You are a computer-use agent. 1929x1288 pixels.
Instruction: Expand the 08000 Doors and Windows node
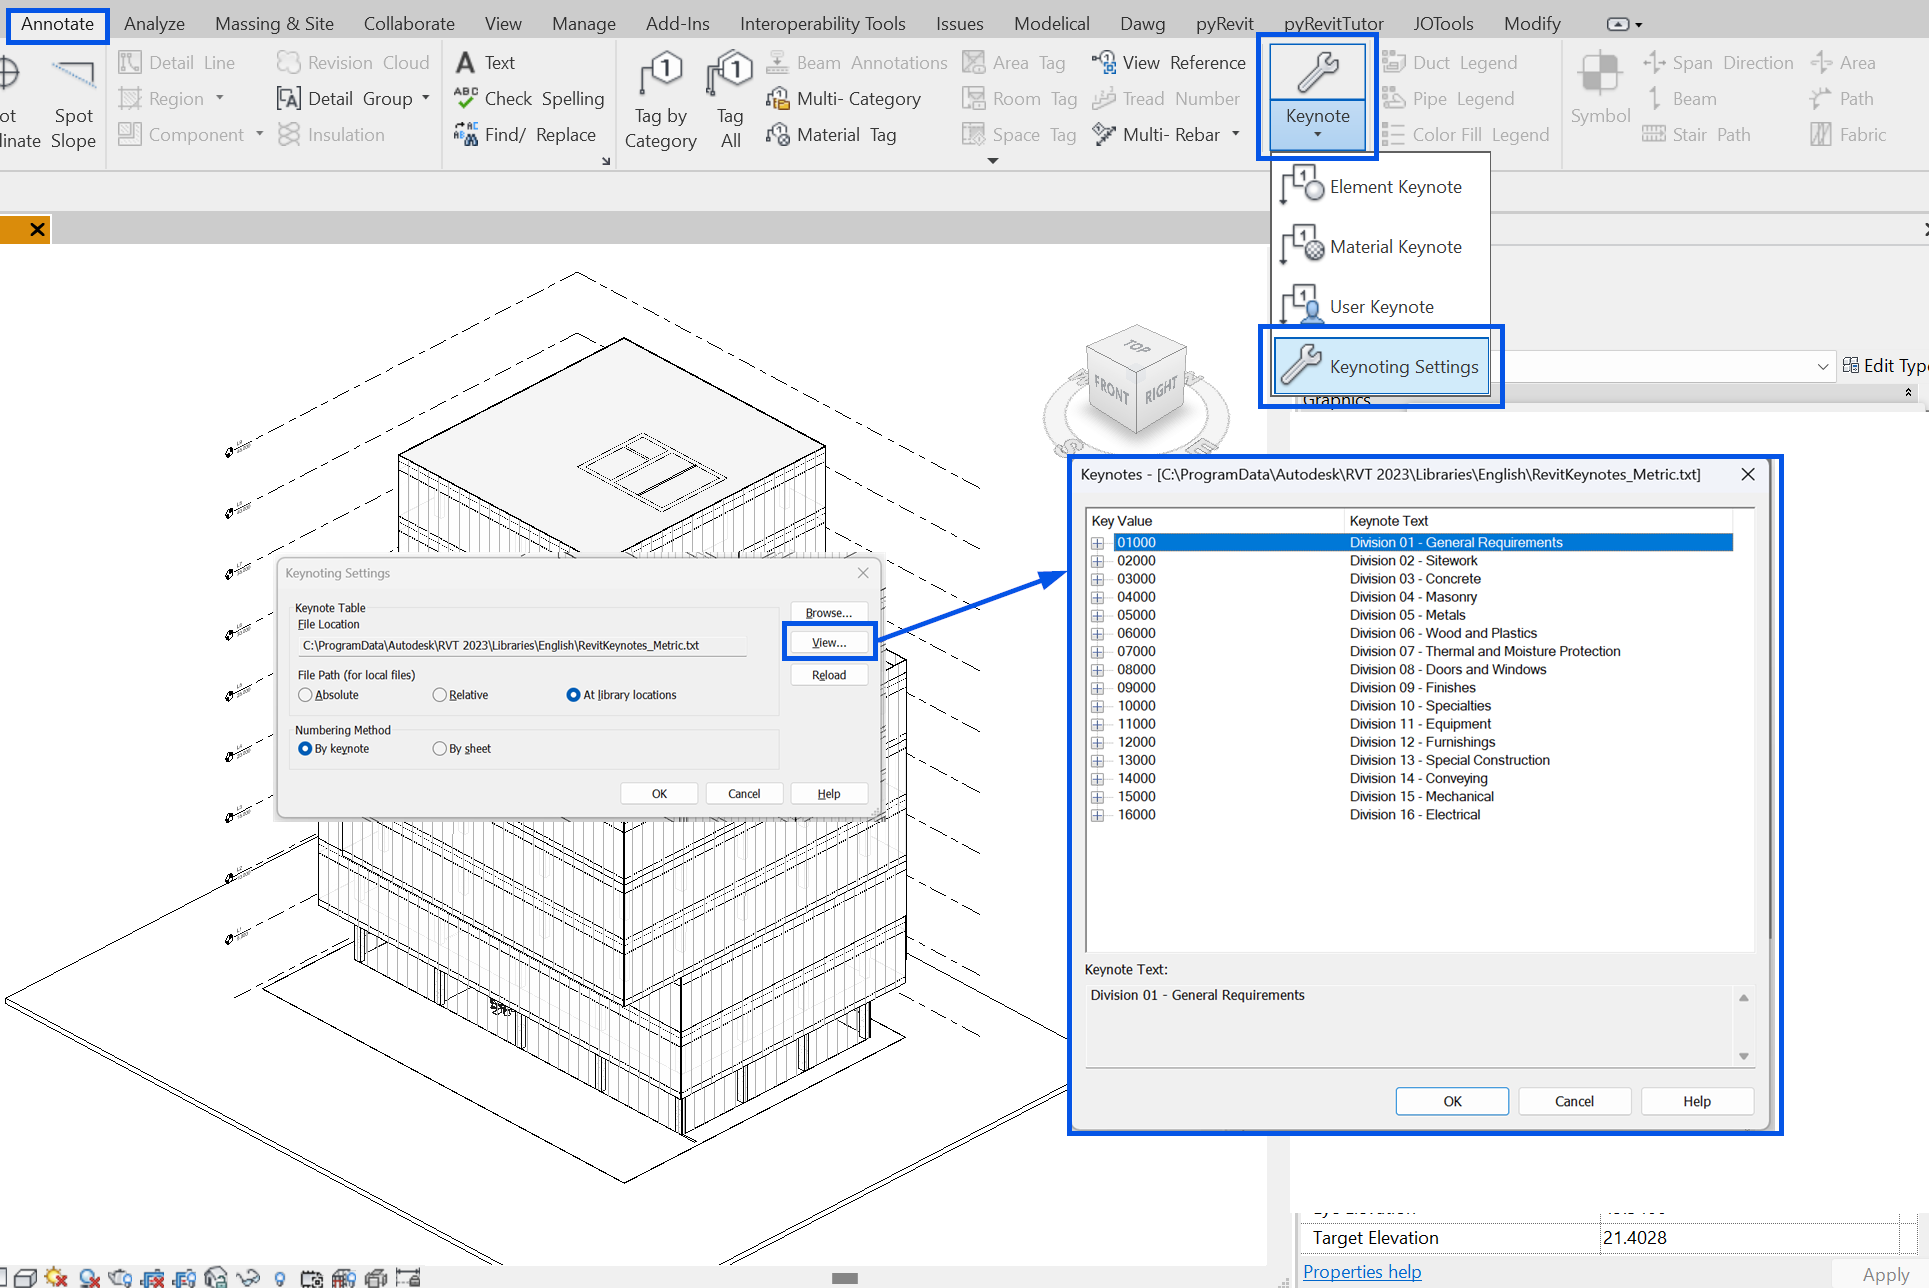point(1098,670)
